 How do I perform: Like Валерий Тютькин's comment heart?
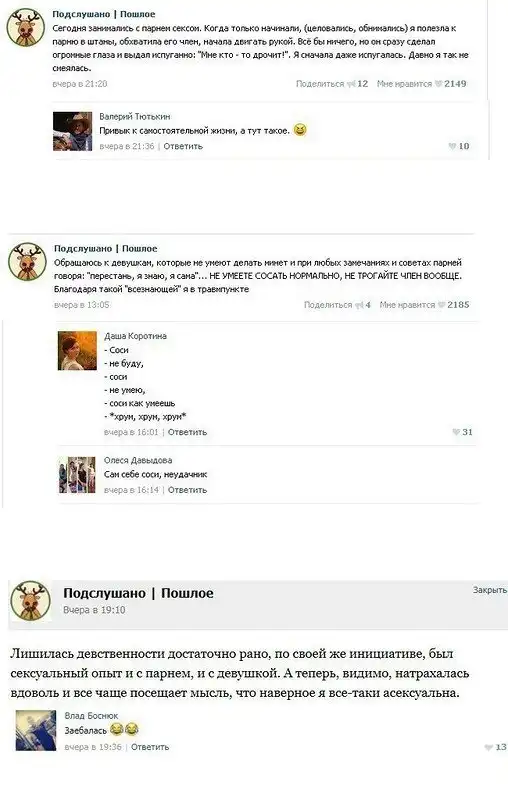(452, 146)
